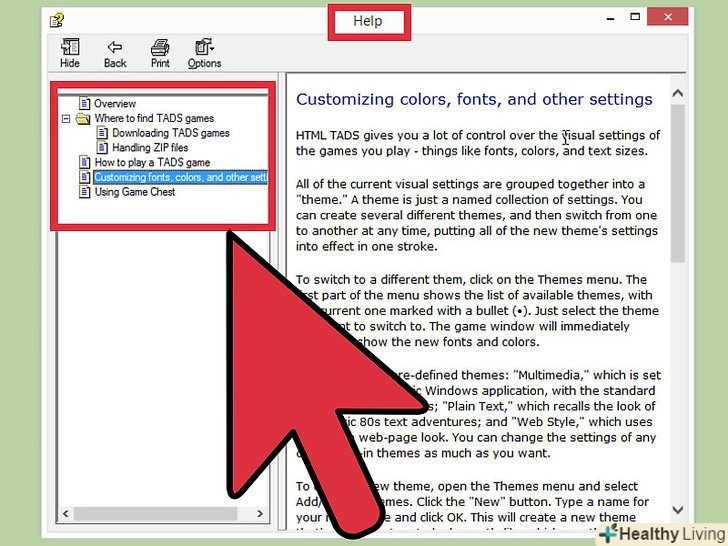Collapse the Where to find TADS games node
728x546 pixels.
tap(66, 119)
